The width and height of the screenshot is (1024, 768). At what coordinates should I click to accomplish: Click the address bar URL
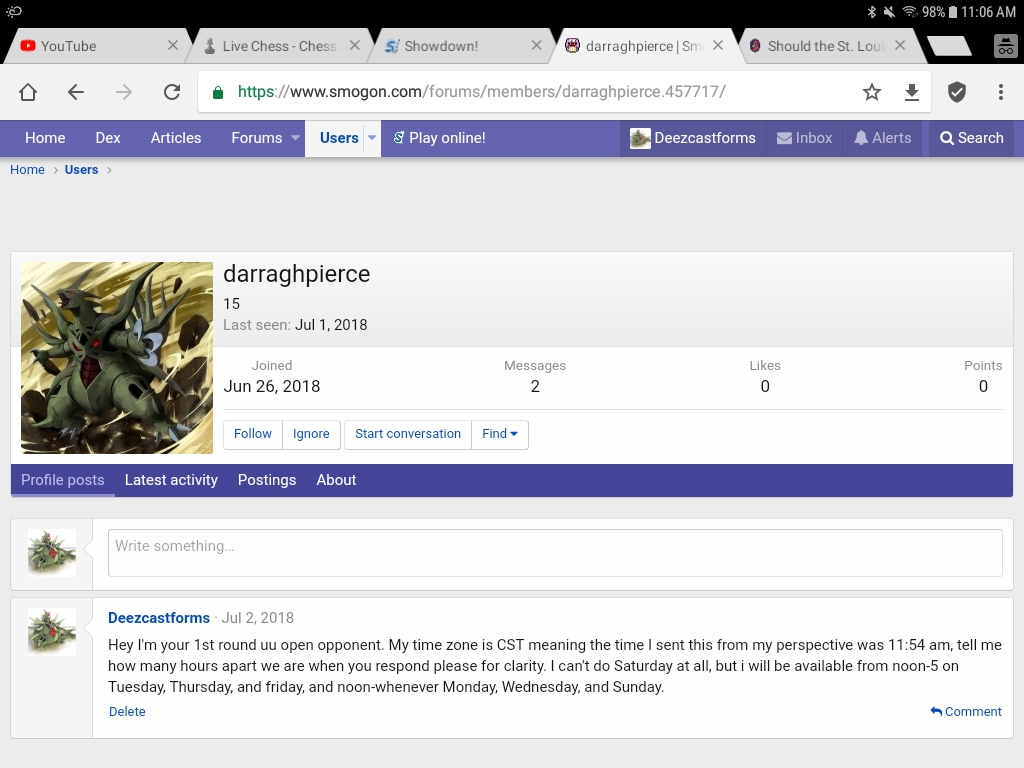(x=481, y=91)
